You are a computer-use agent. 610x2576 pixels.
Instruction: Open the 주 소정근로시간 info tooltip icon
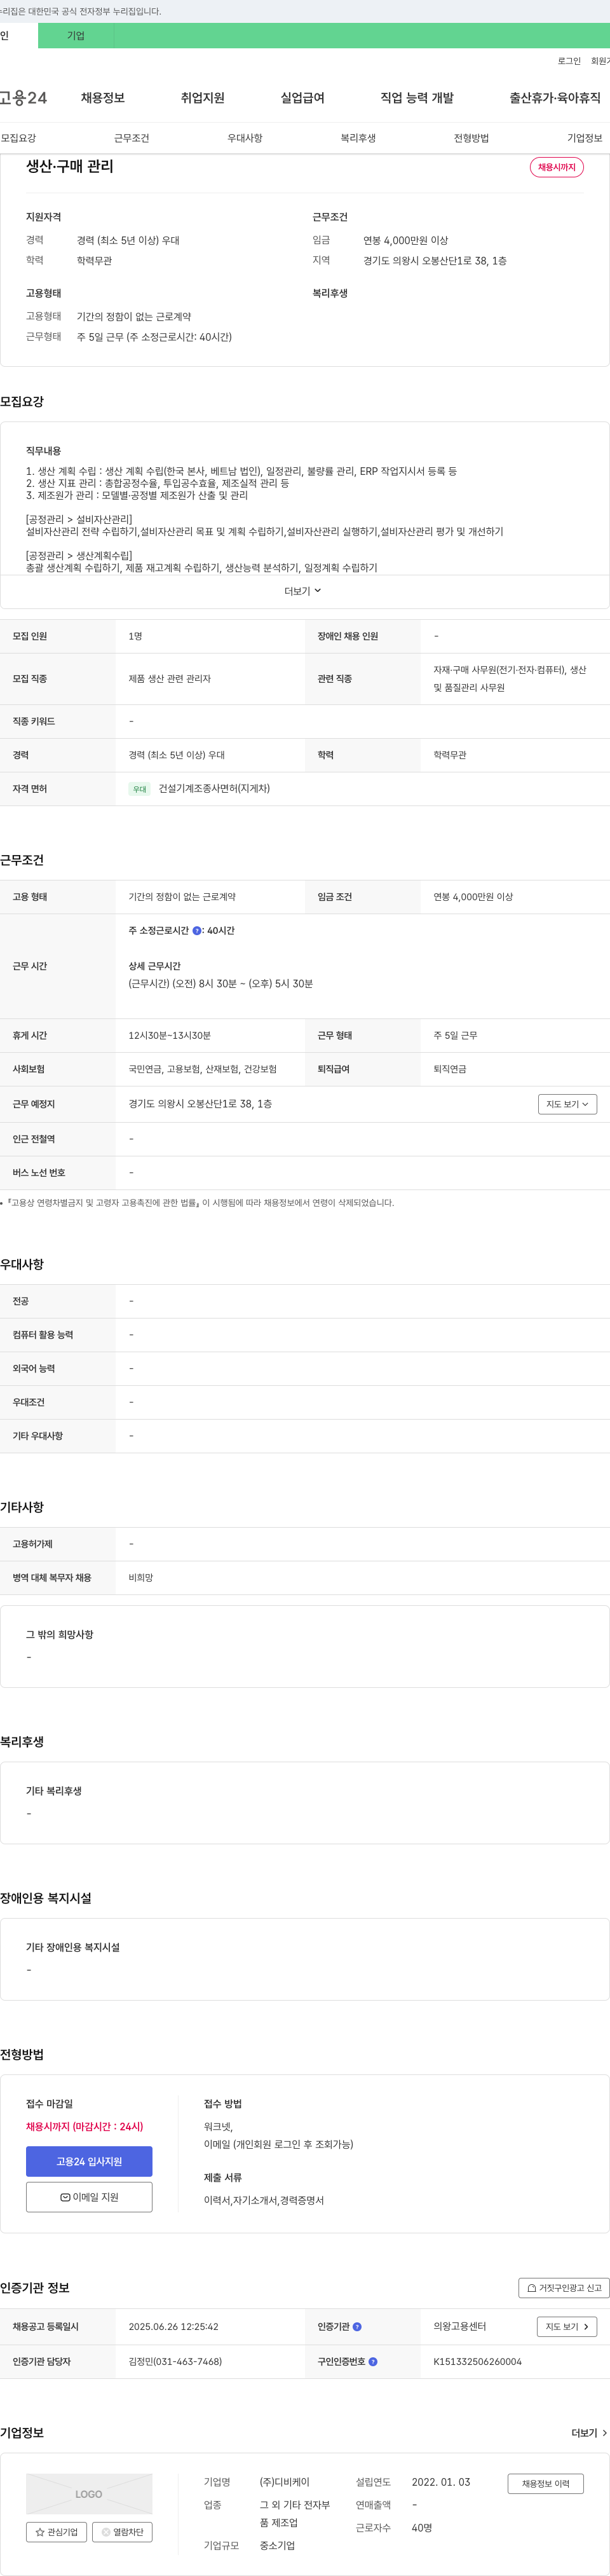coord(197,930)
